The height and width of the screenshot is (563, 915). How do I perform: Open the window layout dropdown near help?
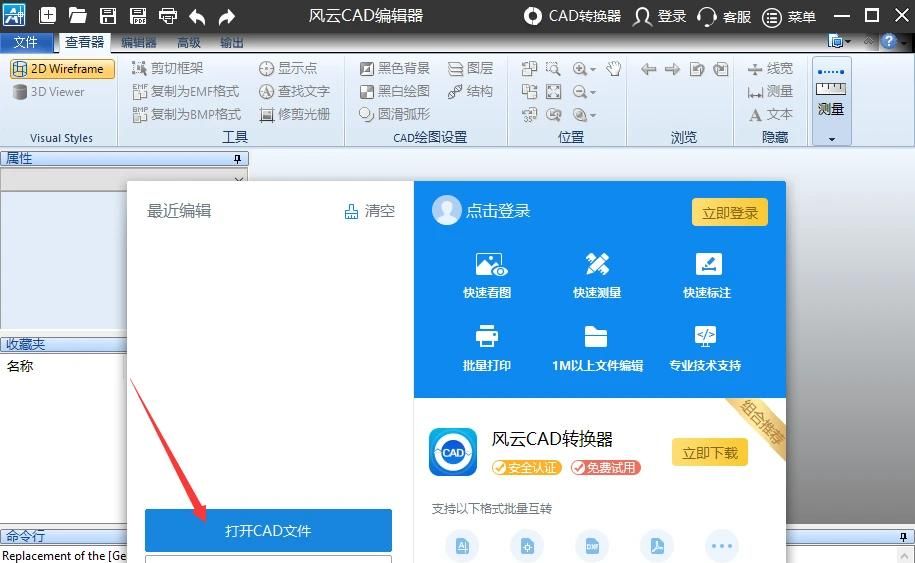[x=839, y=41]
